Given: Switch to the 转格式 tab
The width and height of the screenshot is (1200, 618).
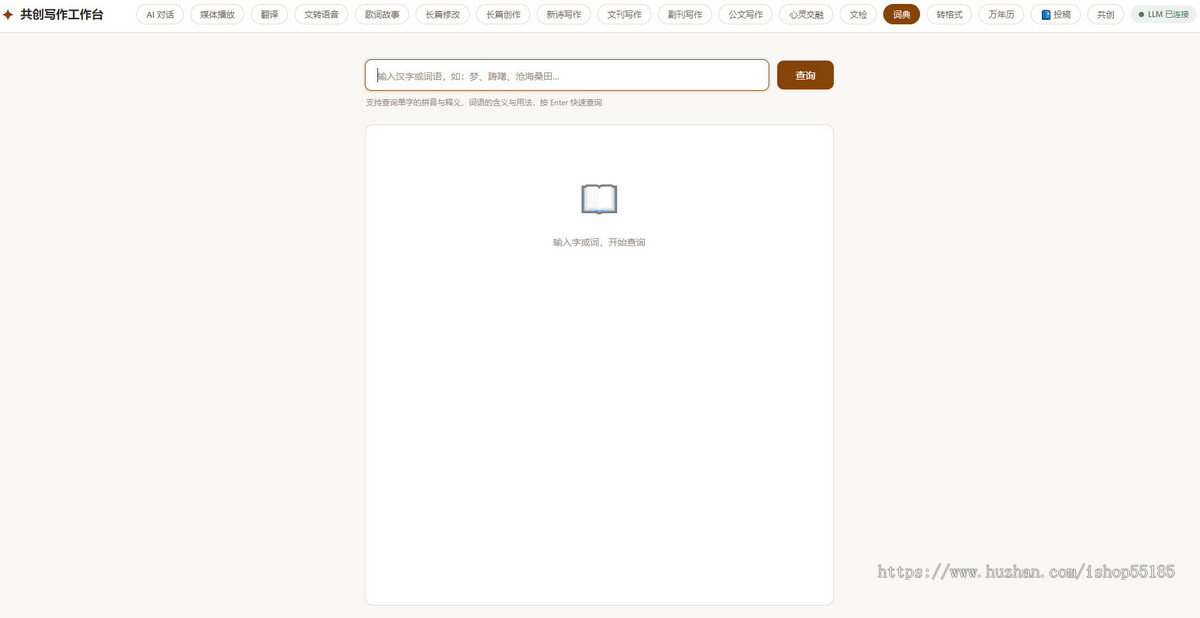Looking at the screenshot, I should (x=949, y=15).
